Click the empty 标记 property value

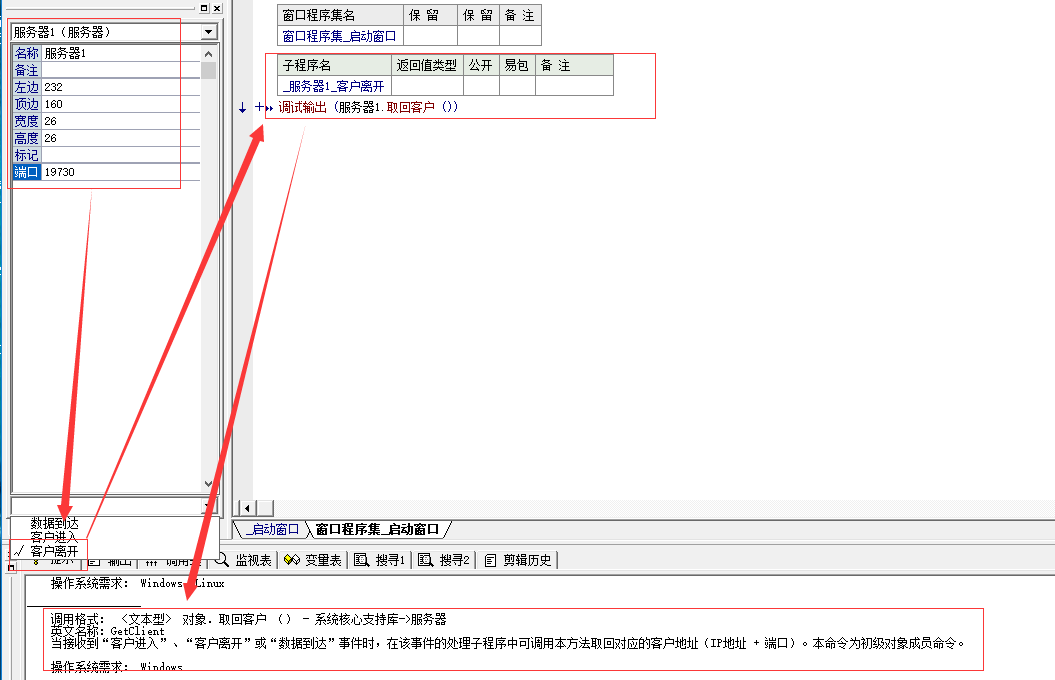pos(121,155)
